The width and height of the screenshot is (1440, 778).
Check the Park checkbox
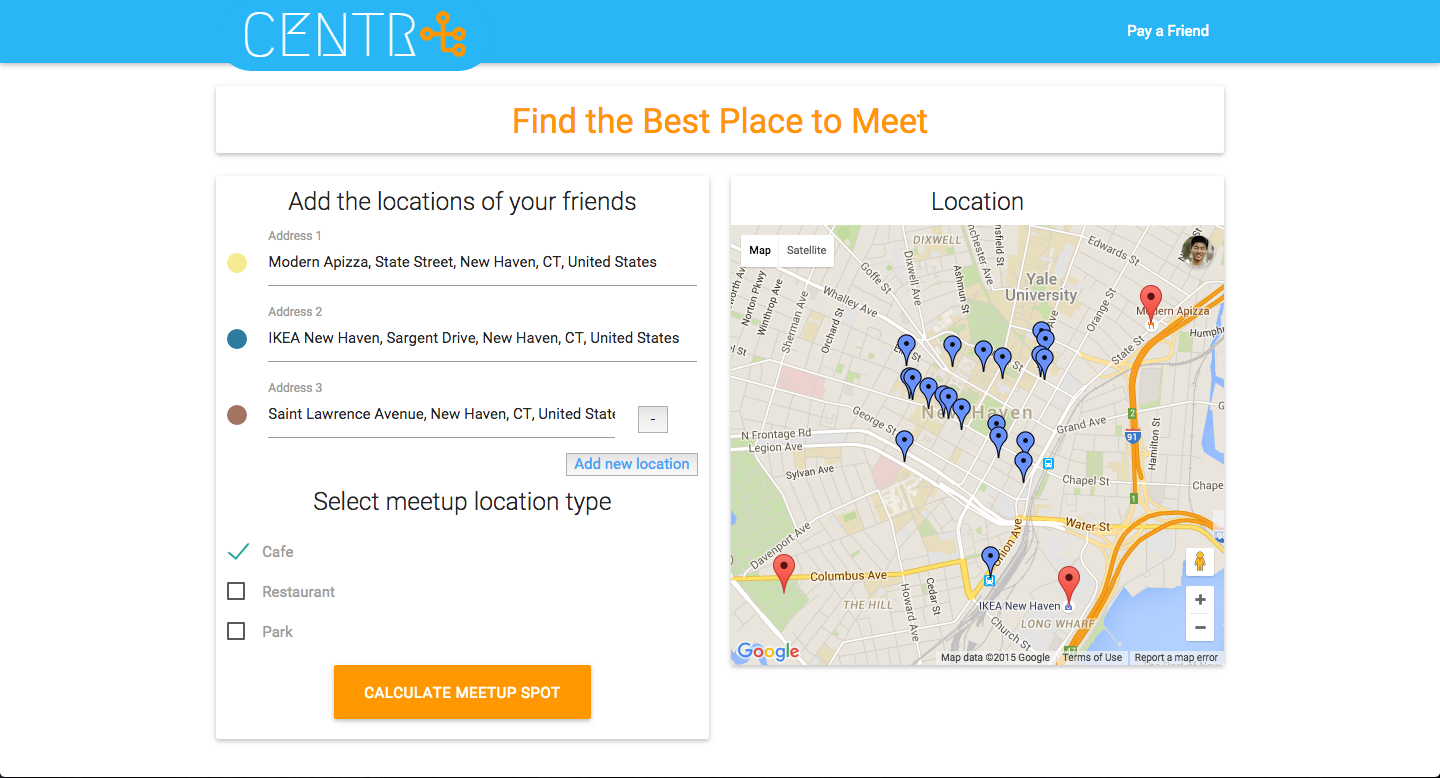(236, 632)
